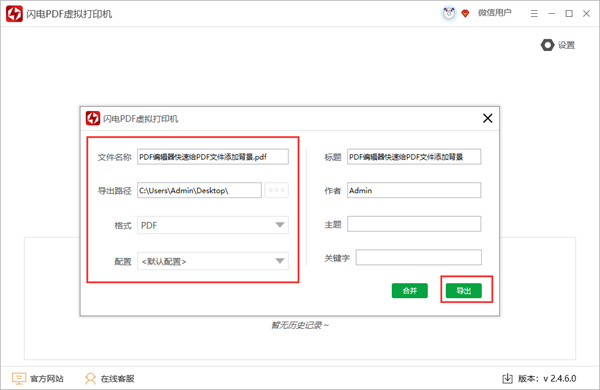
Task: Focus the empty 主题 subject field
Action: (414, 224)
